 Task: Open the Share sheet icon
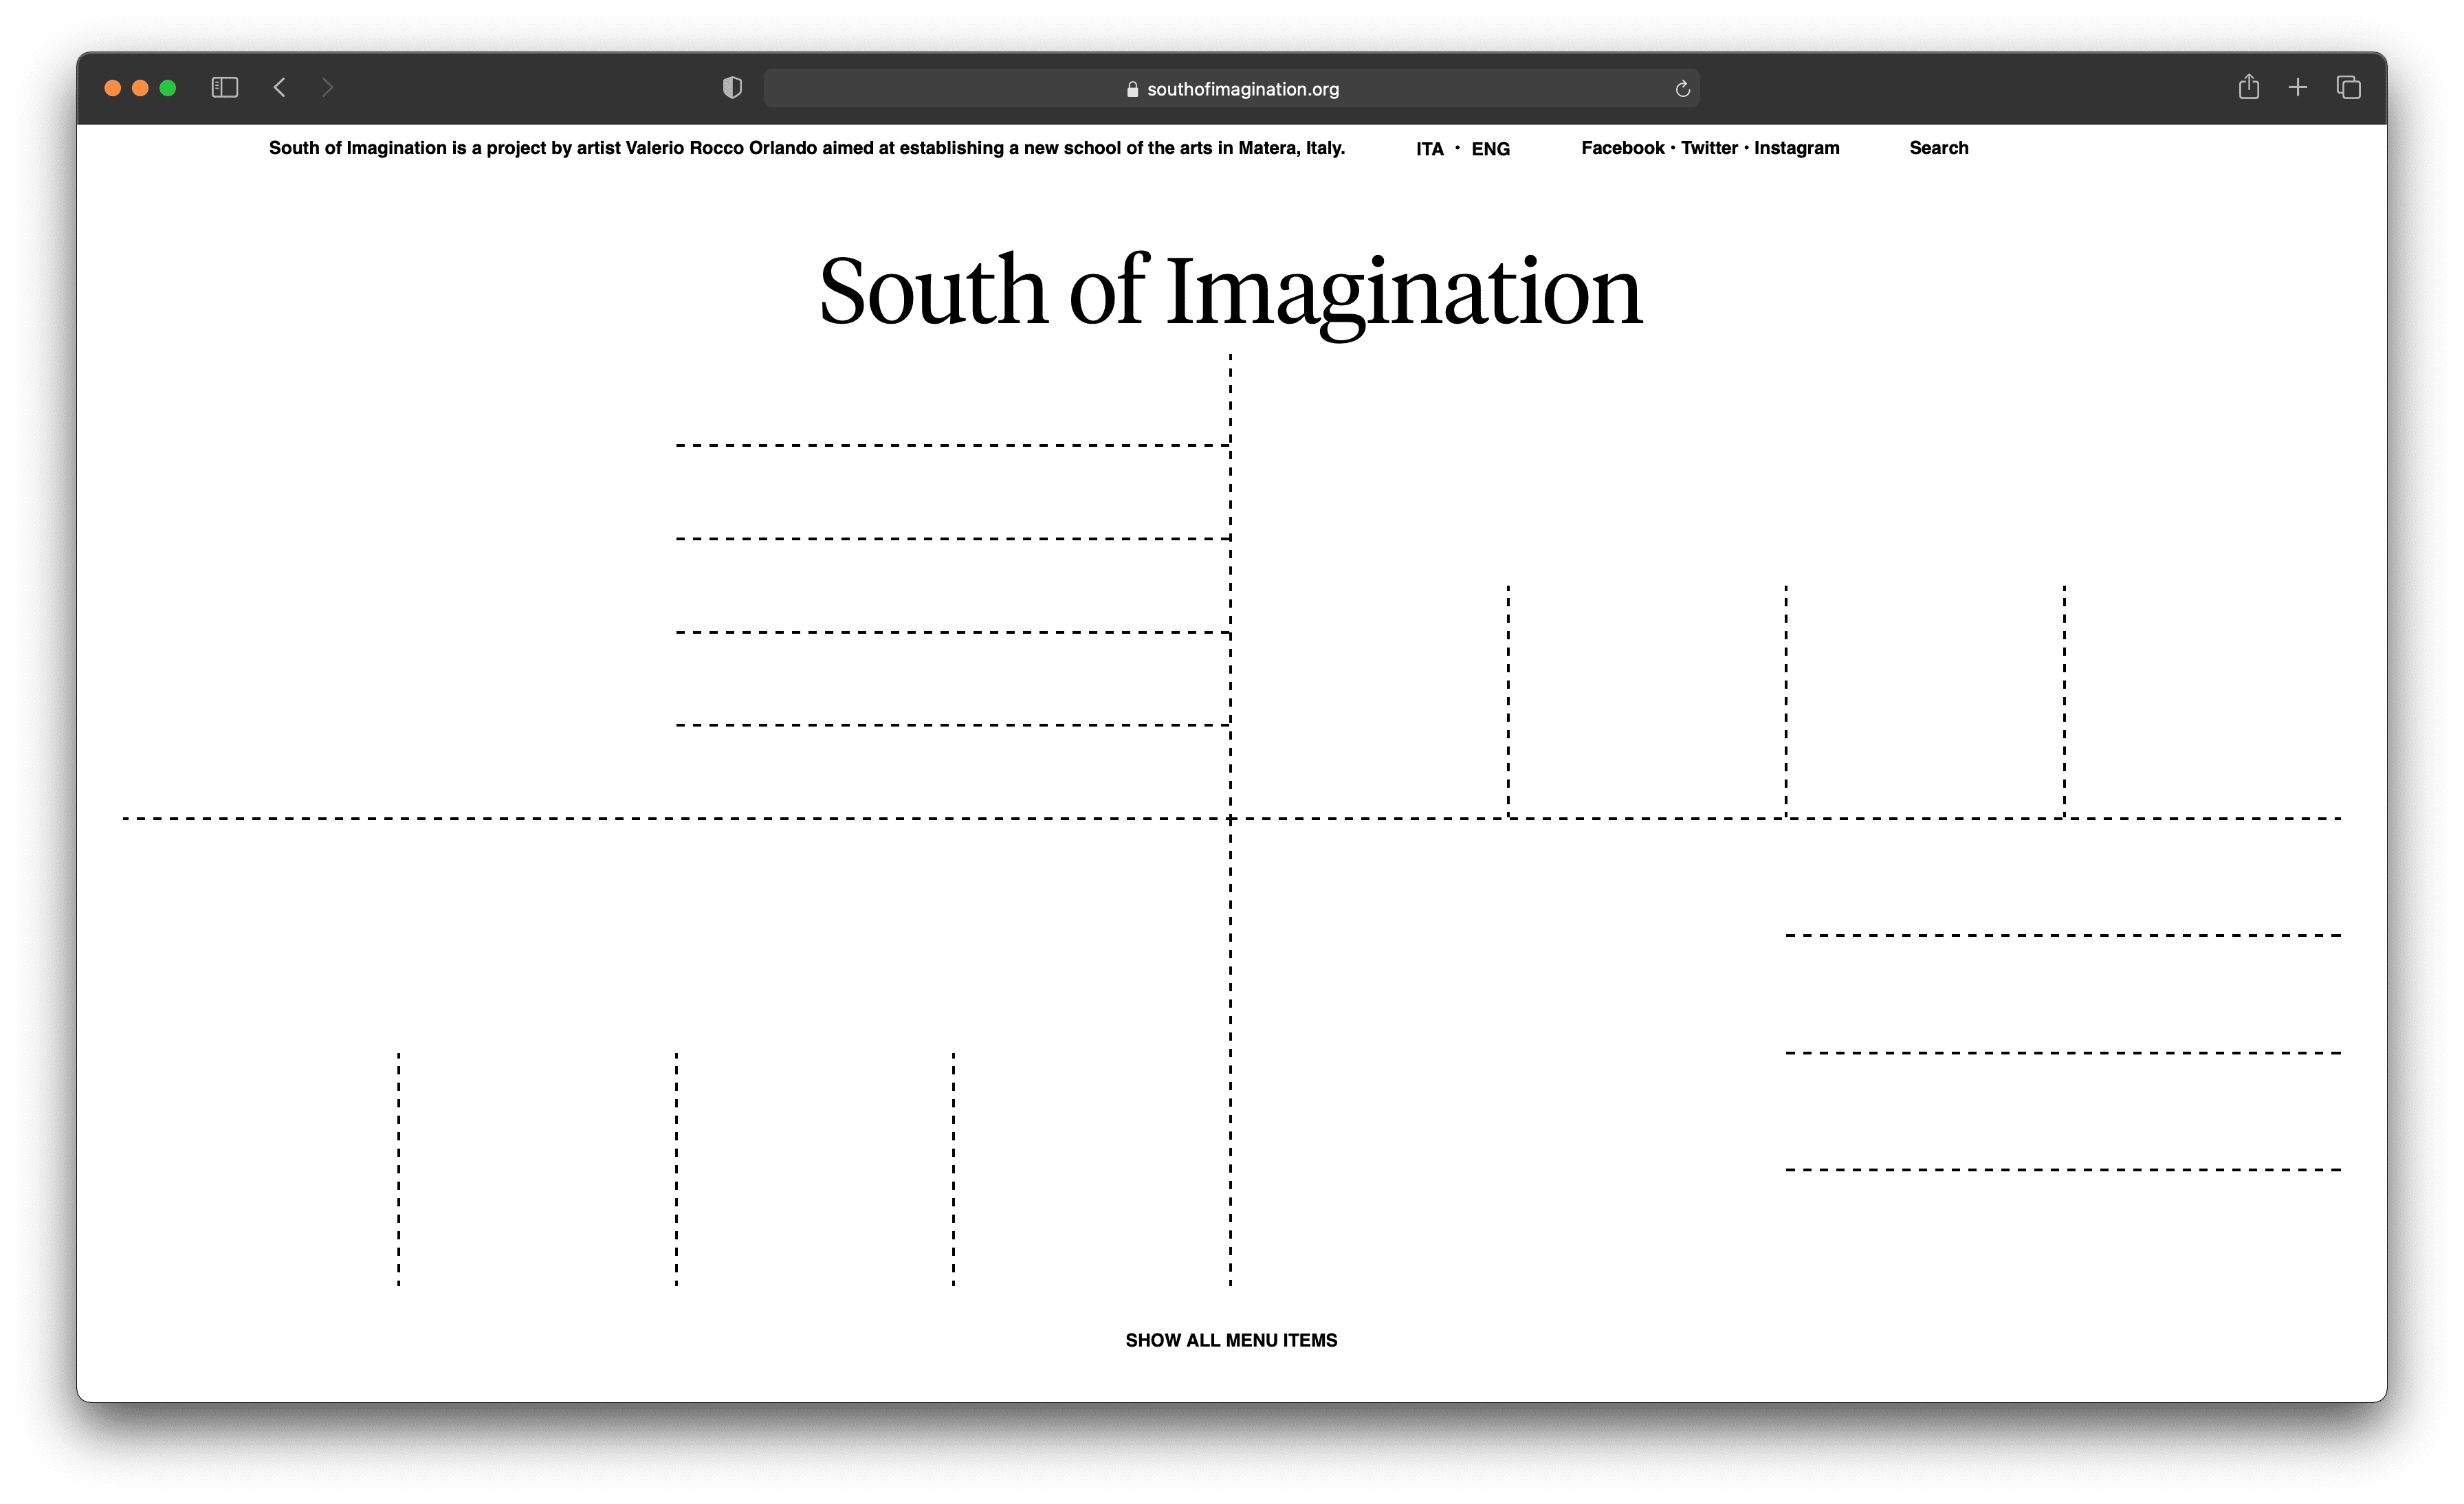2248,88
